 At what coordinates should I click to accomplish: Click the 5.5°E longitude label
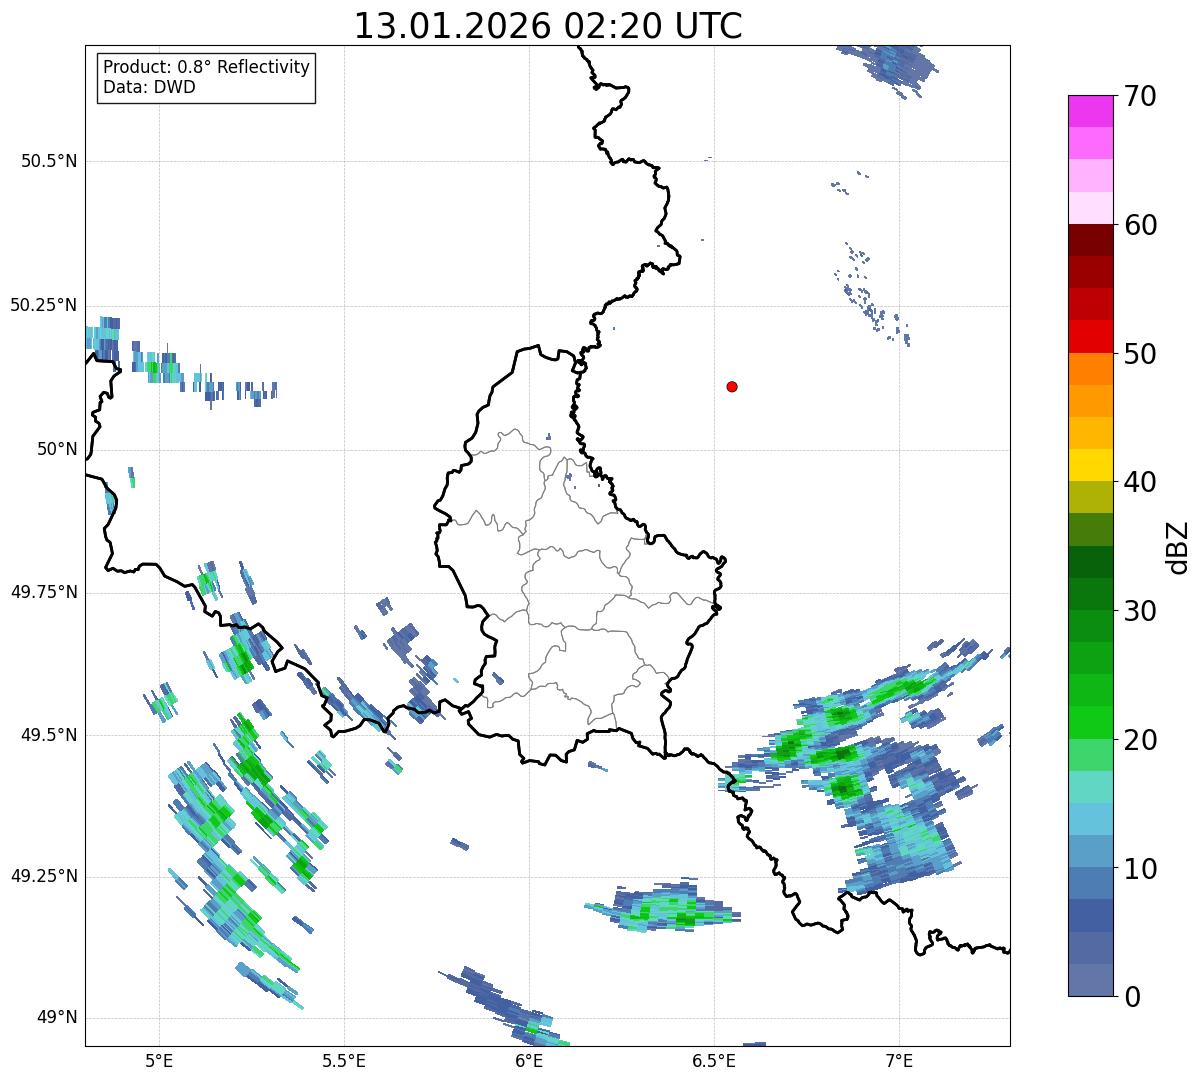coord(344,1060)
